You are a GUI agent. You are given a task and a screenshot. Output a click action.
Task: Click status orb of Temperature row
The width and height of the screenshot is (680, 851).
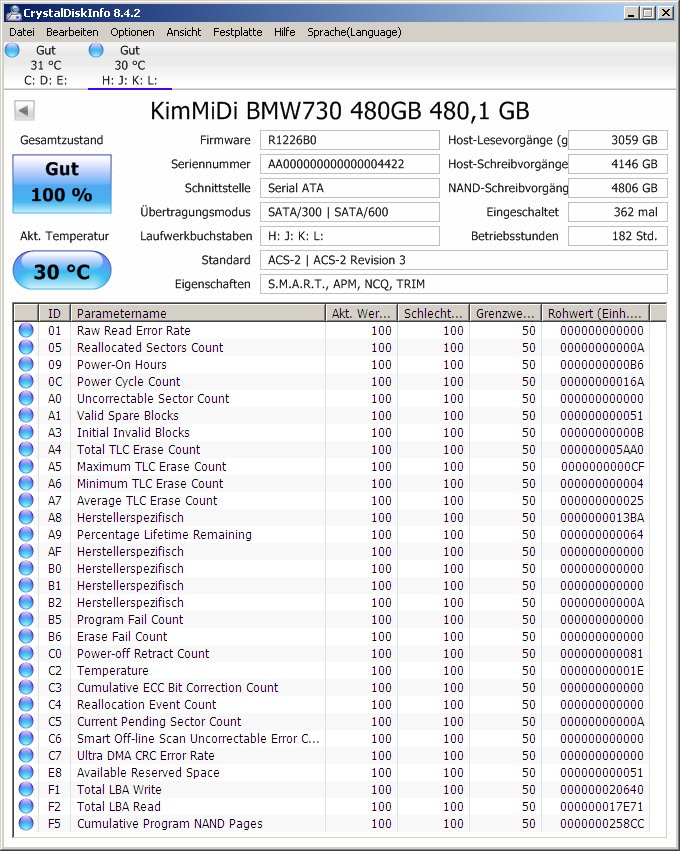[26, 670]
